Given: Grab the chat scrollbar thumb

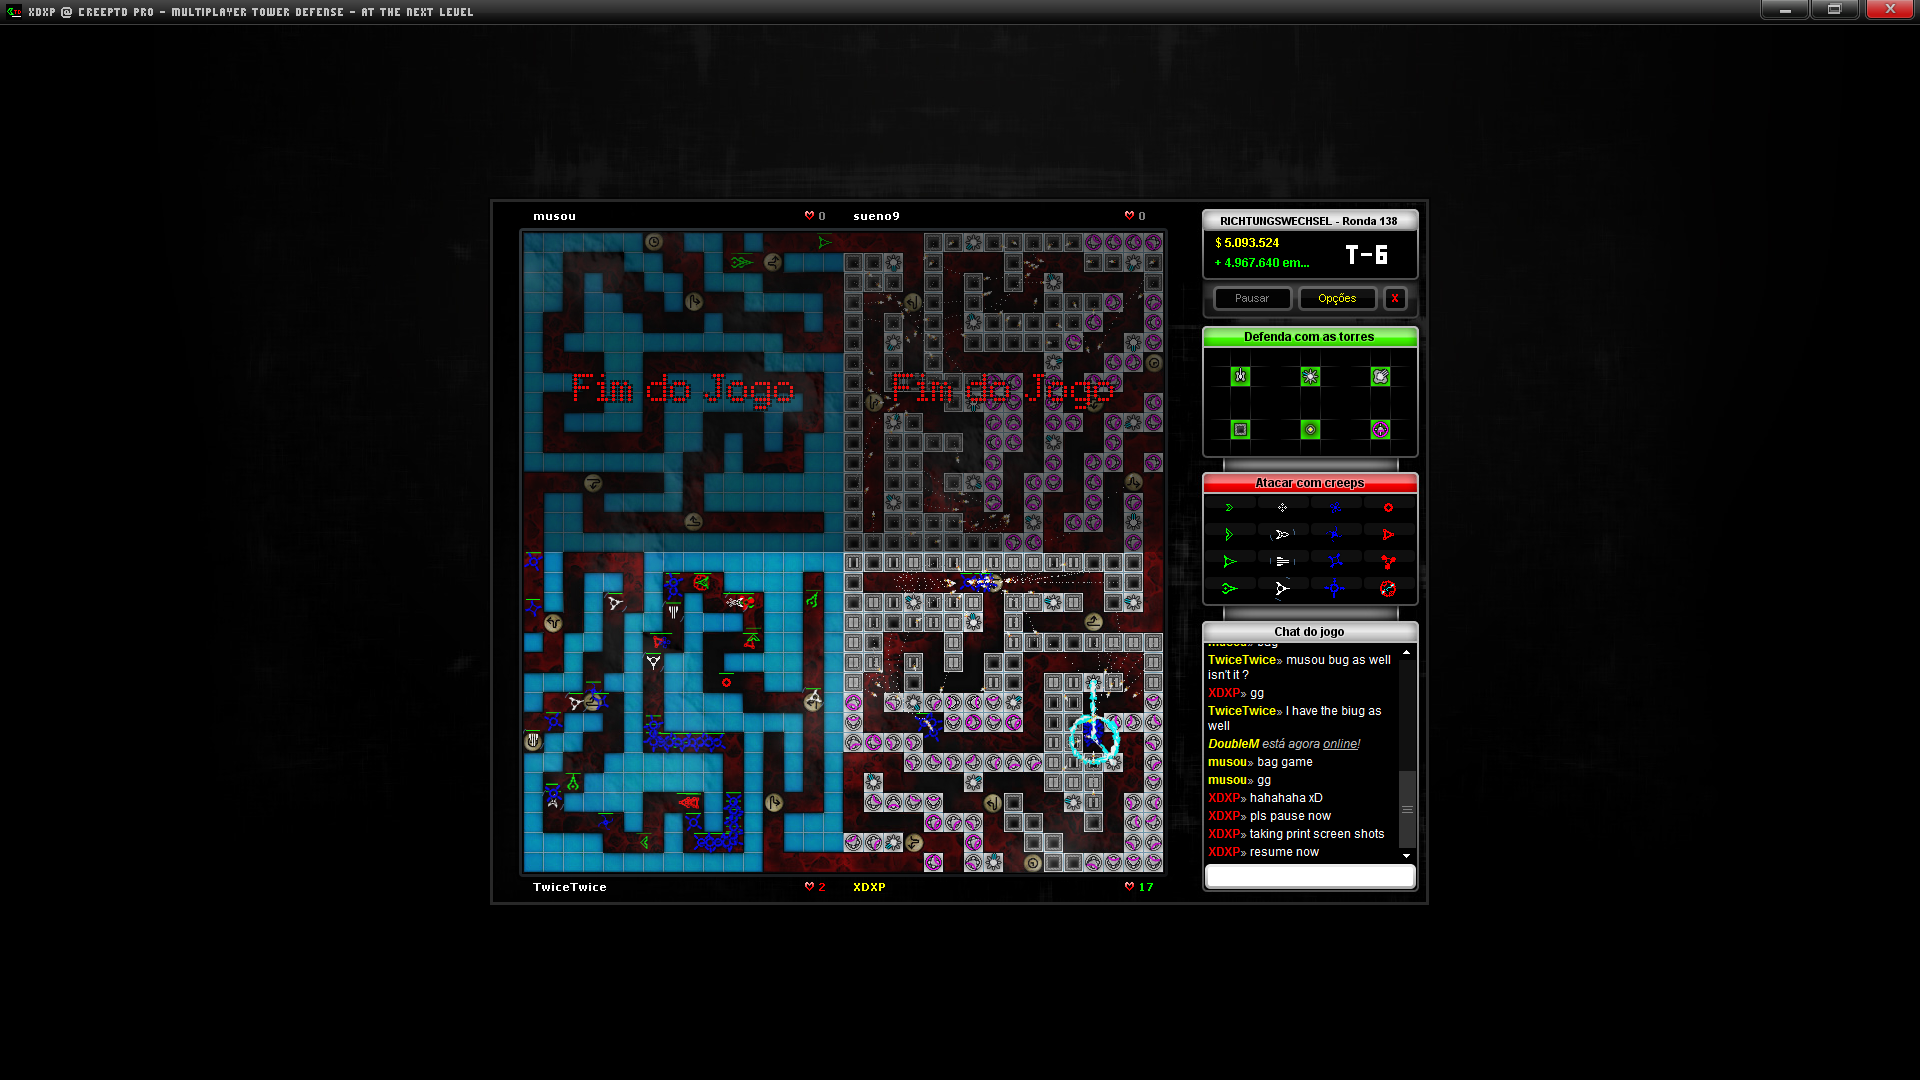Looking at the screenshot, I should click(x=1407, y=809).
